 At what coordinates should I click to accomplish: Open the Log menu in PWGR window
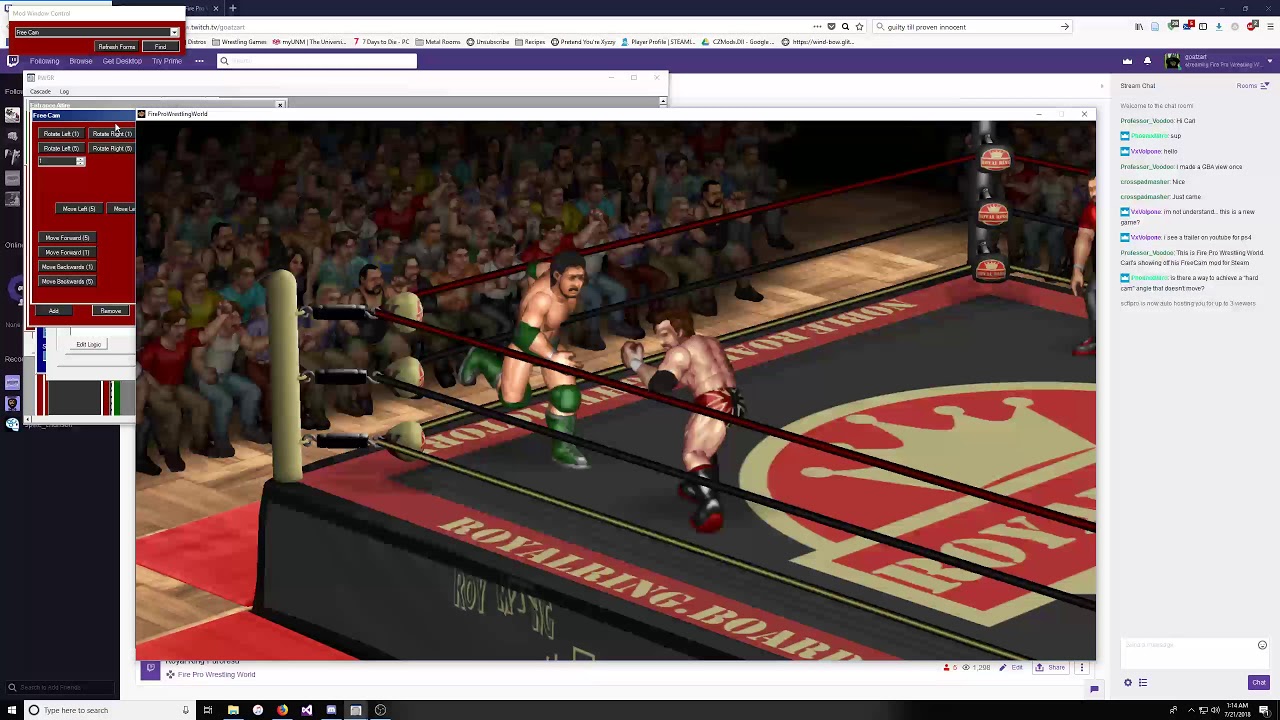[64, 92]
